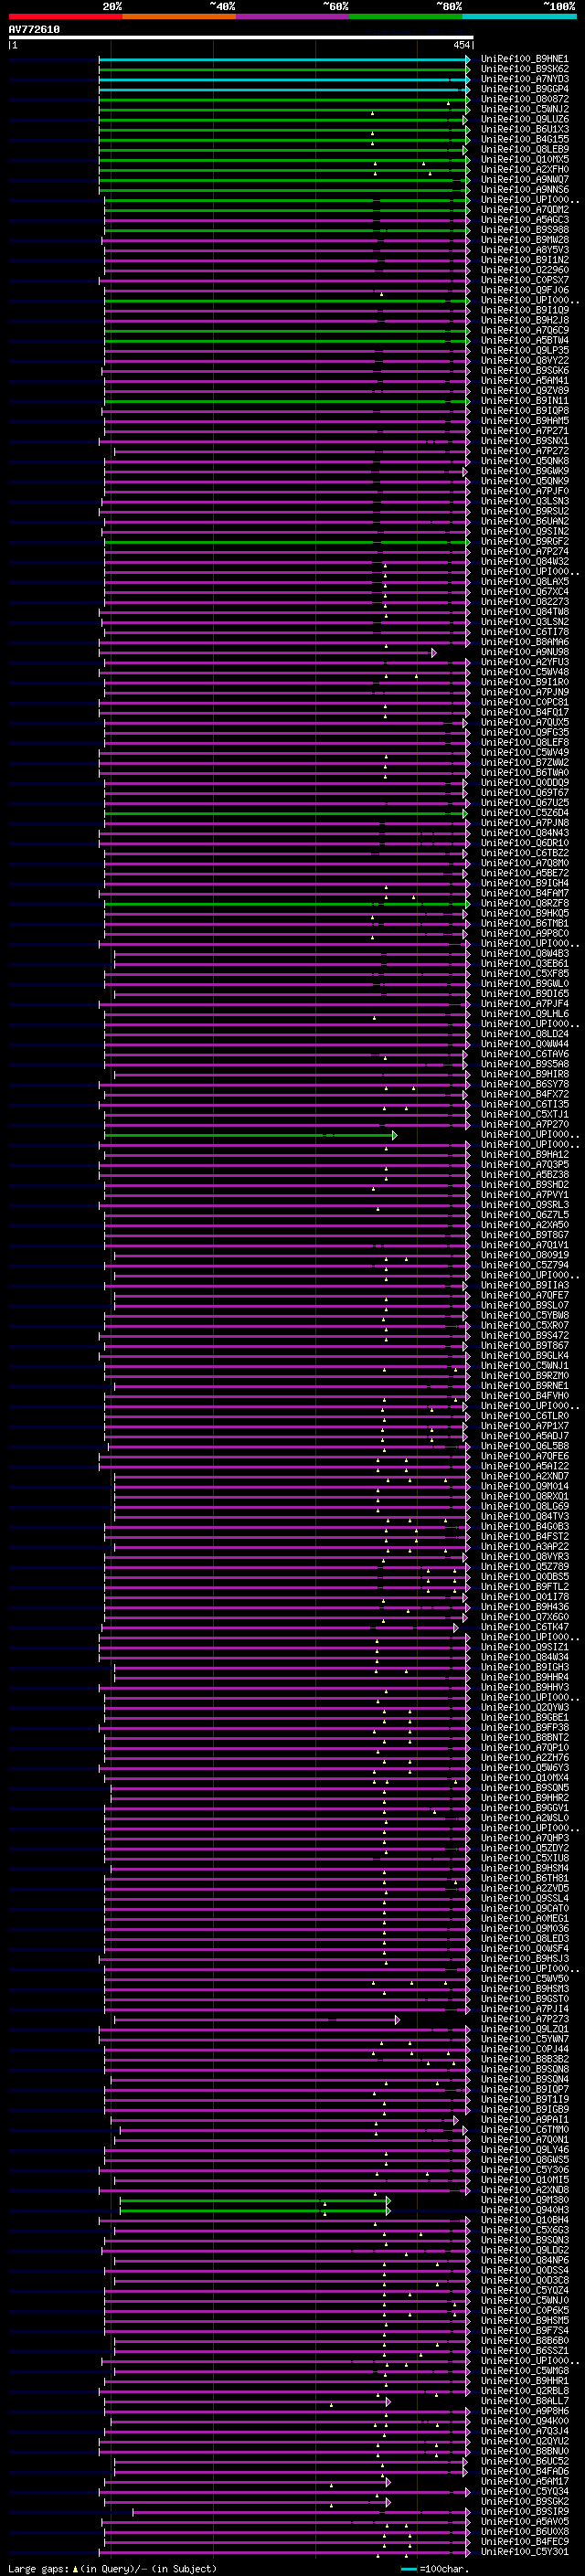Select hit label UniRef100_C0P6K5

point(524,2311)
